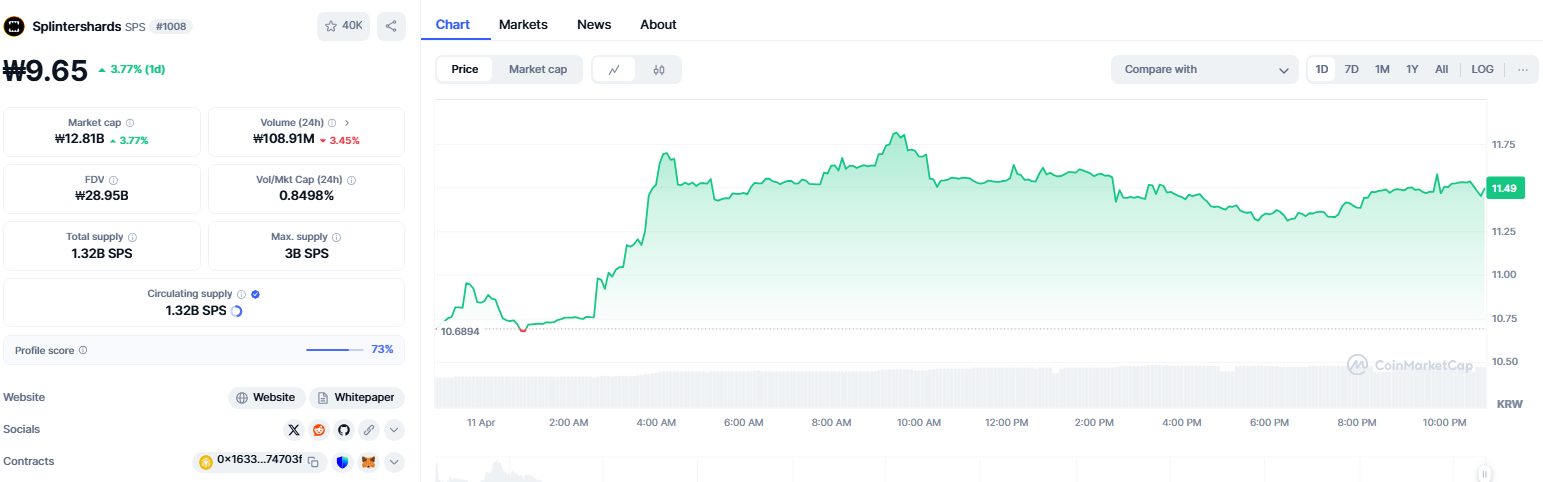
Task: Switch chart to line view
Action: pos(614,70)
